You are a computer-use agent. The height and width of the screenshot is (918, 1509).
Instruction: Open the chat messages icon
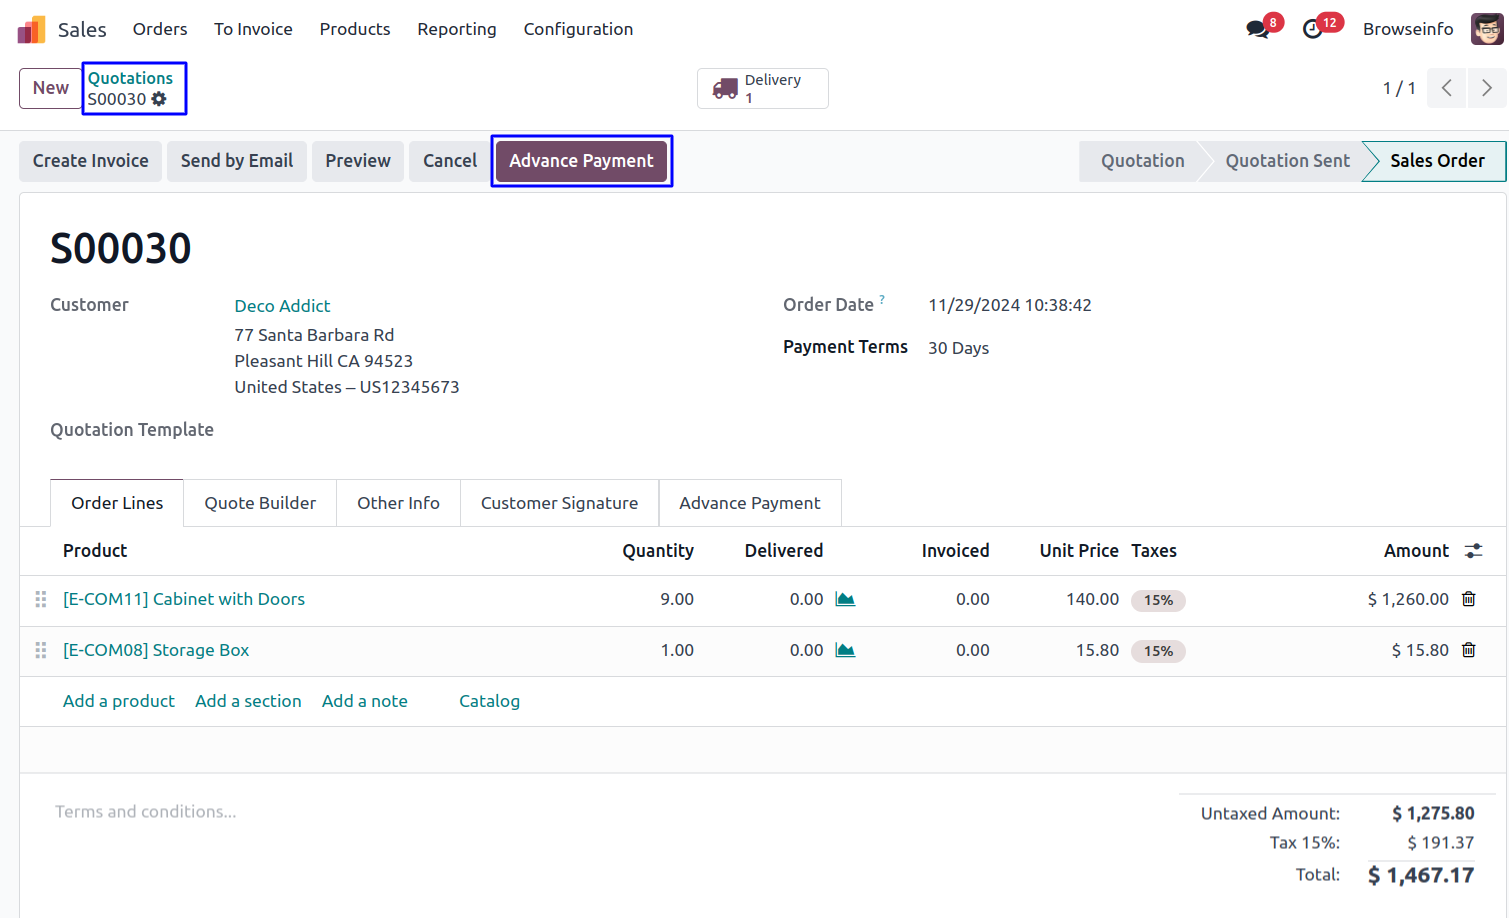click(1257, 29)
